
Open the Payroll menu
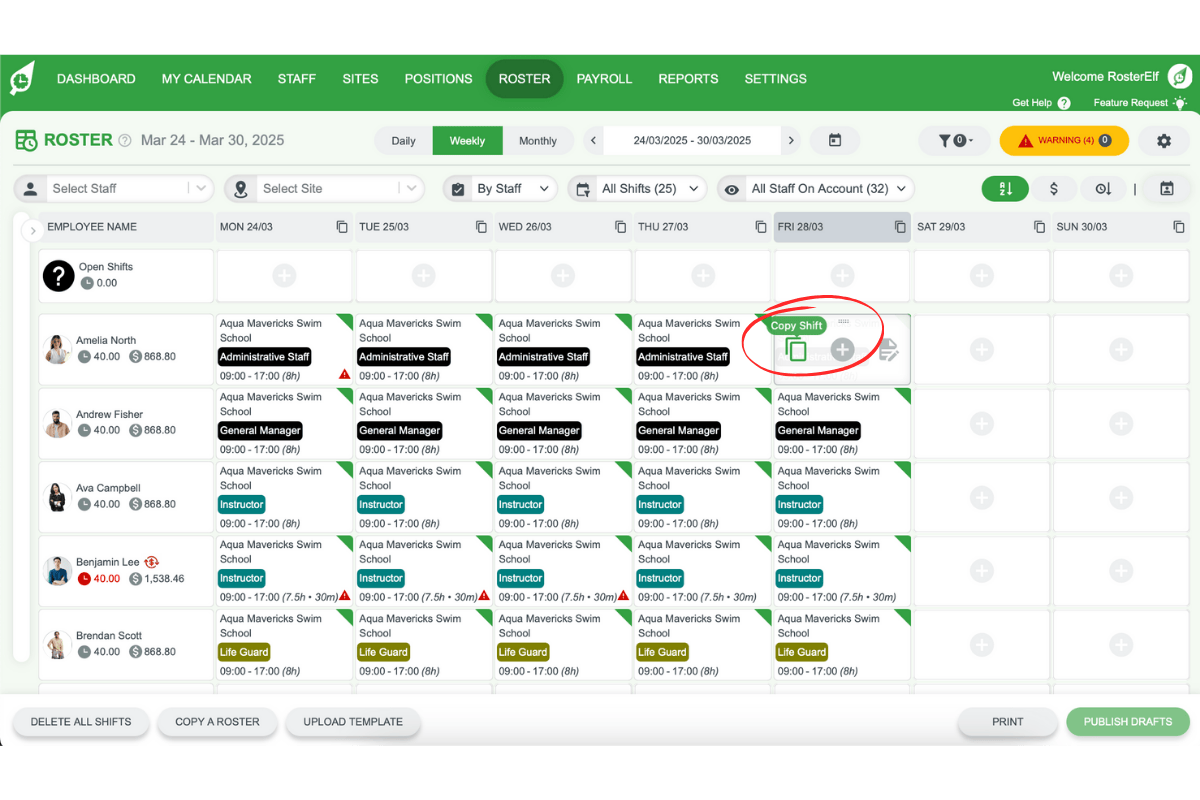coord(604,79)
